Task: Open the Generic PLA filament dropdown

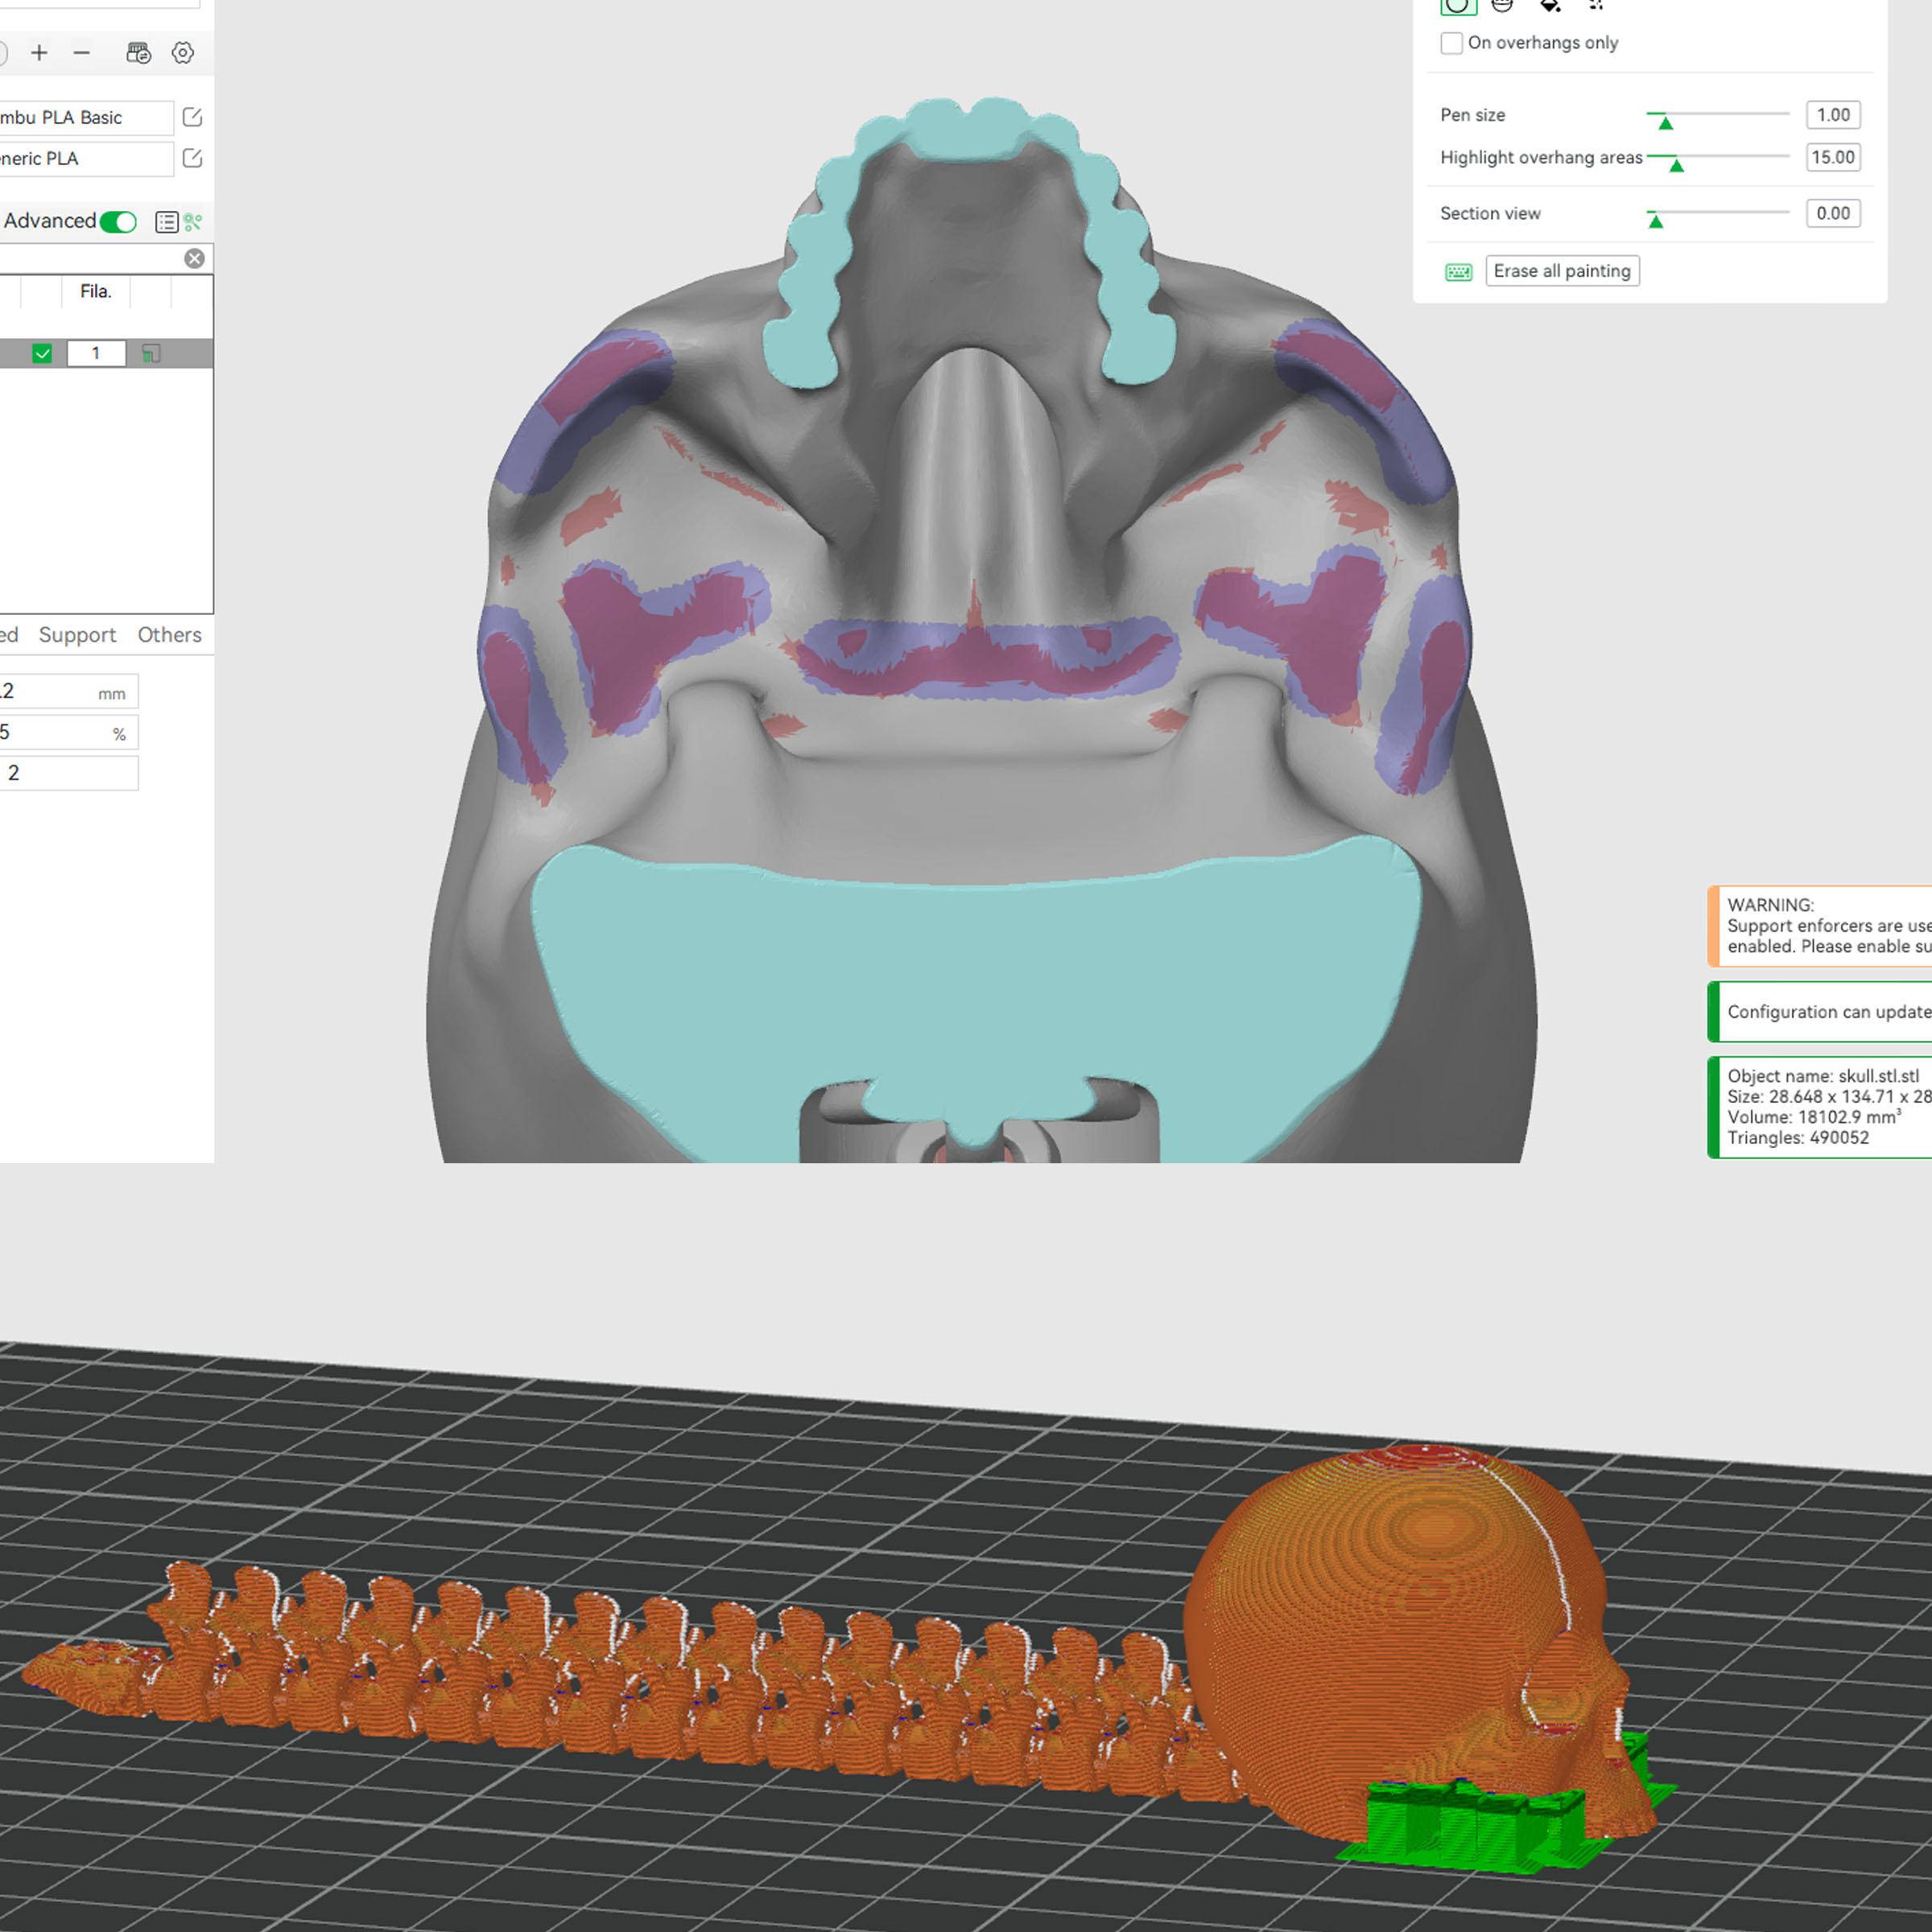Action: click(x=85, y=159)
